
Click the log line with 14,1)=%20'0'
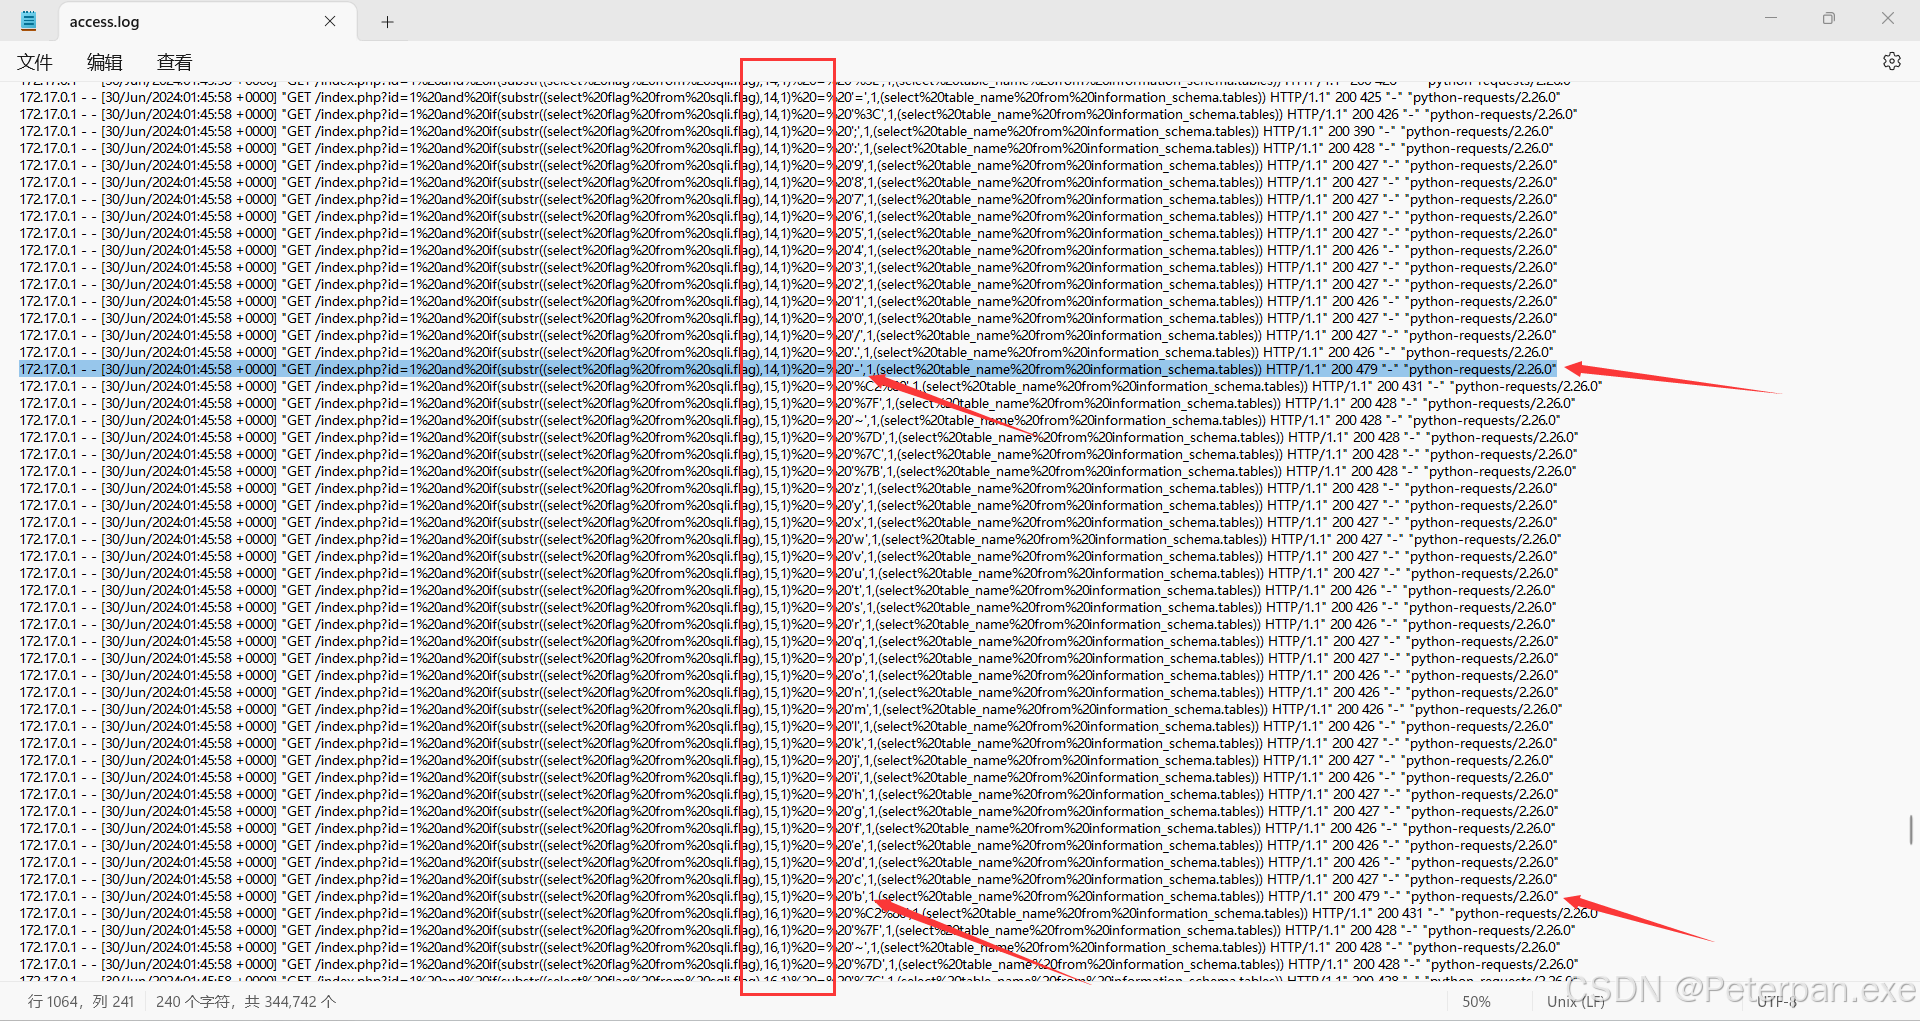pos(788,318)
